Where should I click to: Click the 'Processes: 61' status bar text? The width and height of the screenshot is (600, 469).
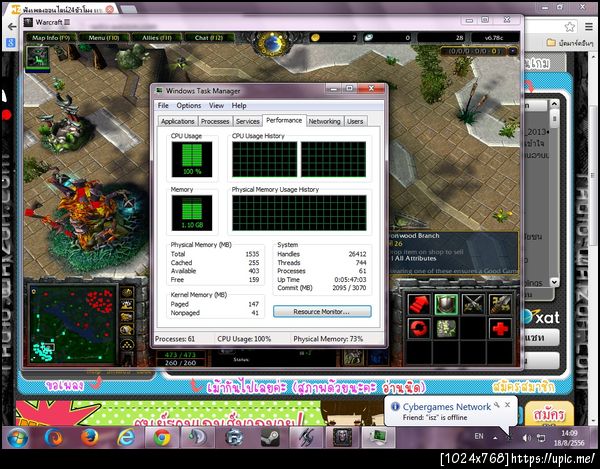click(175, 339)
